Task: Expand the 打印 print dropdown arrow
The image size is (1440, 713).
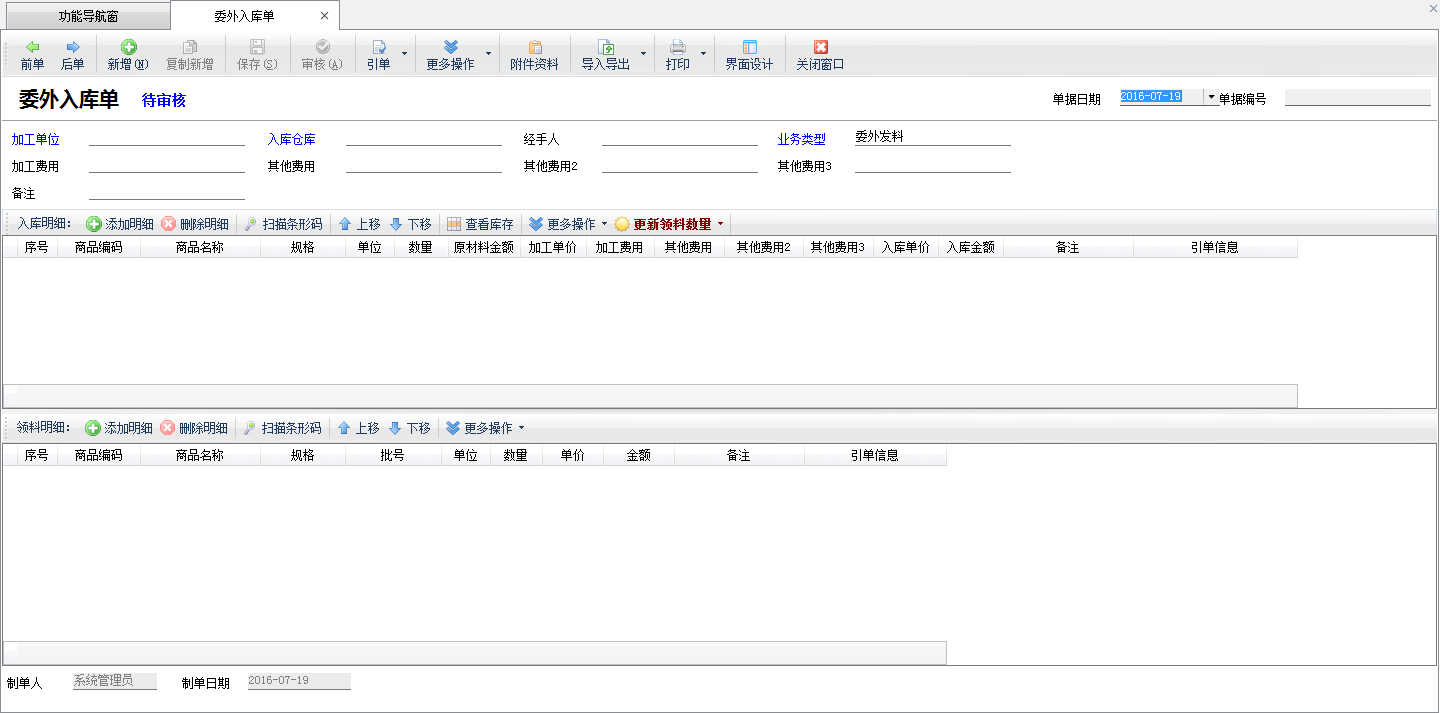Action: pos(703,54)
